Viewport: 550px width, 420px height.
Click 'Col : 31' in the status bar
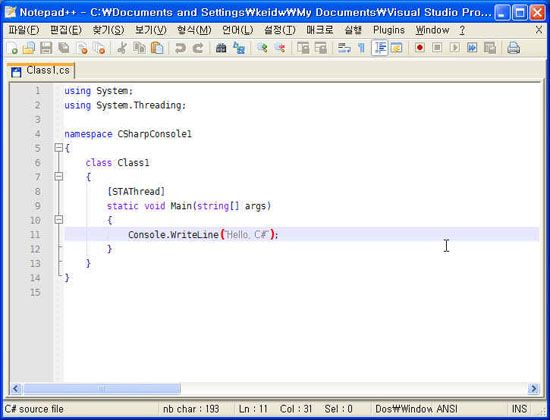(x=296, y=409)
